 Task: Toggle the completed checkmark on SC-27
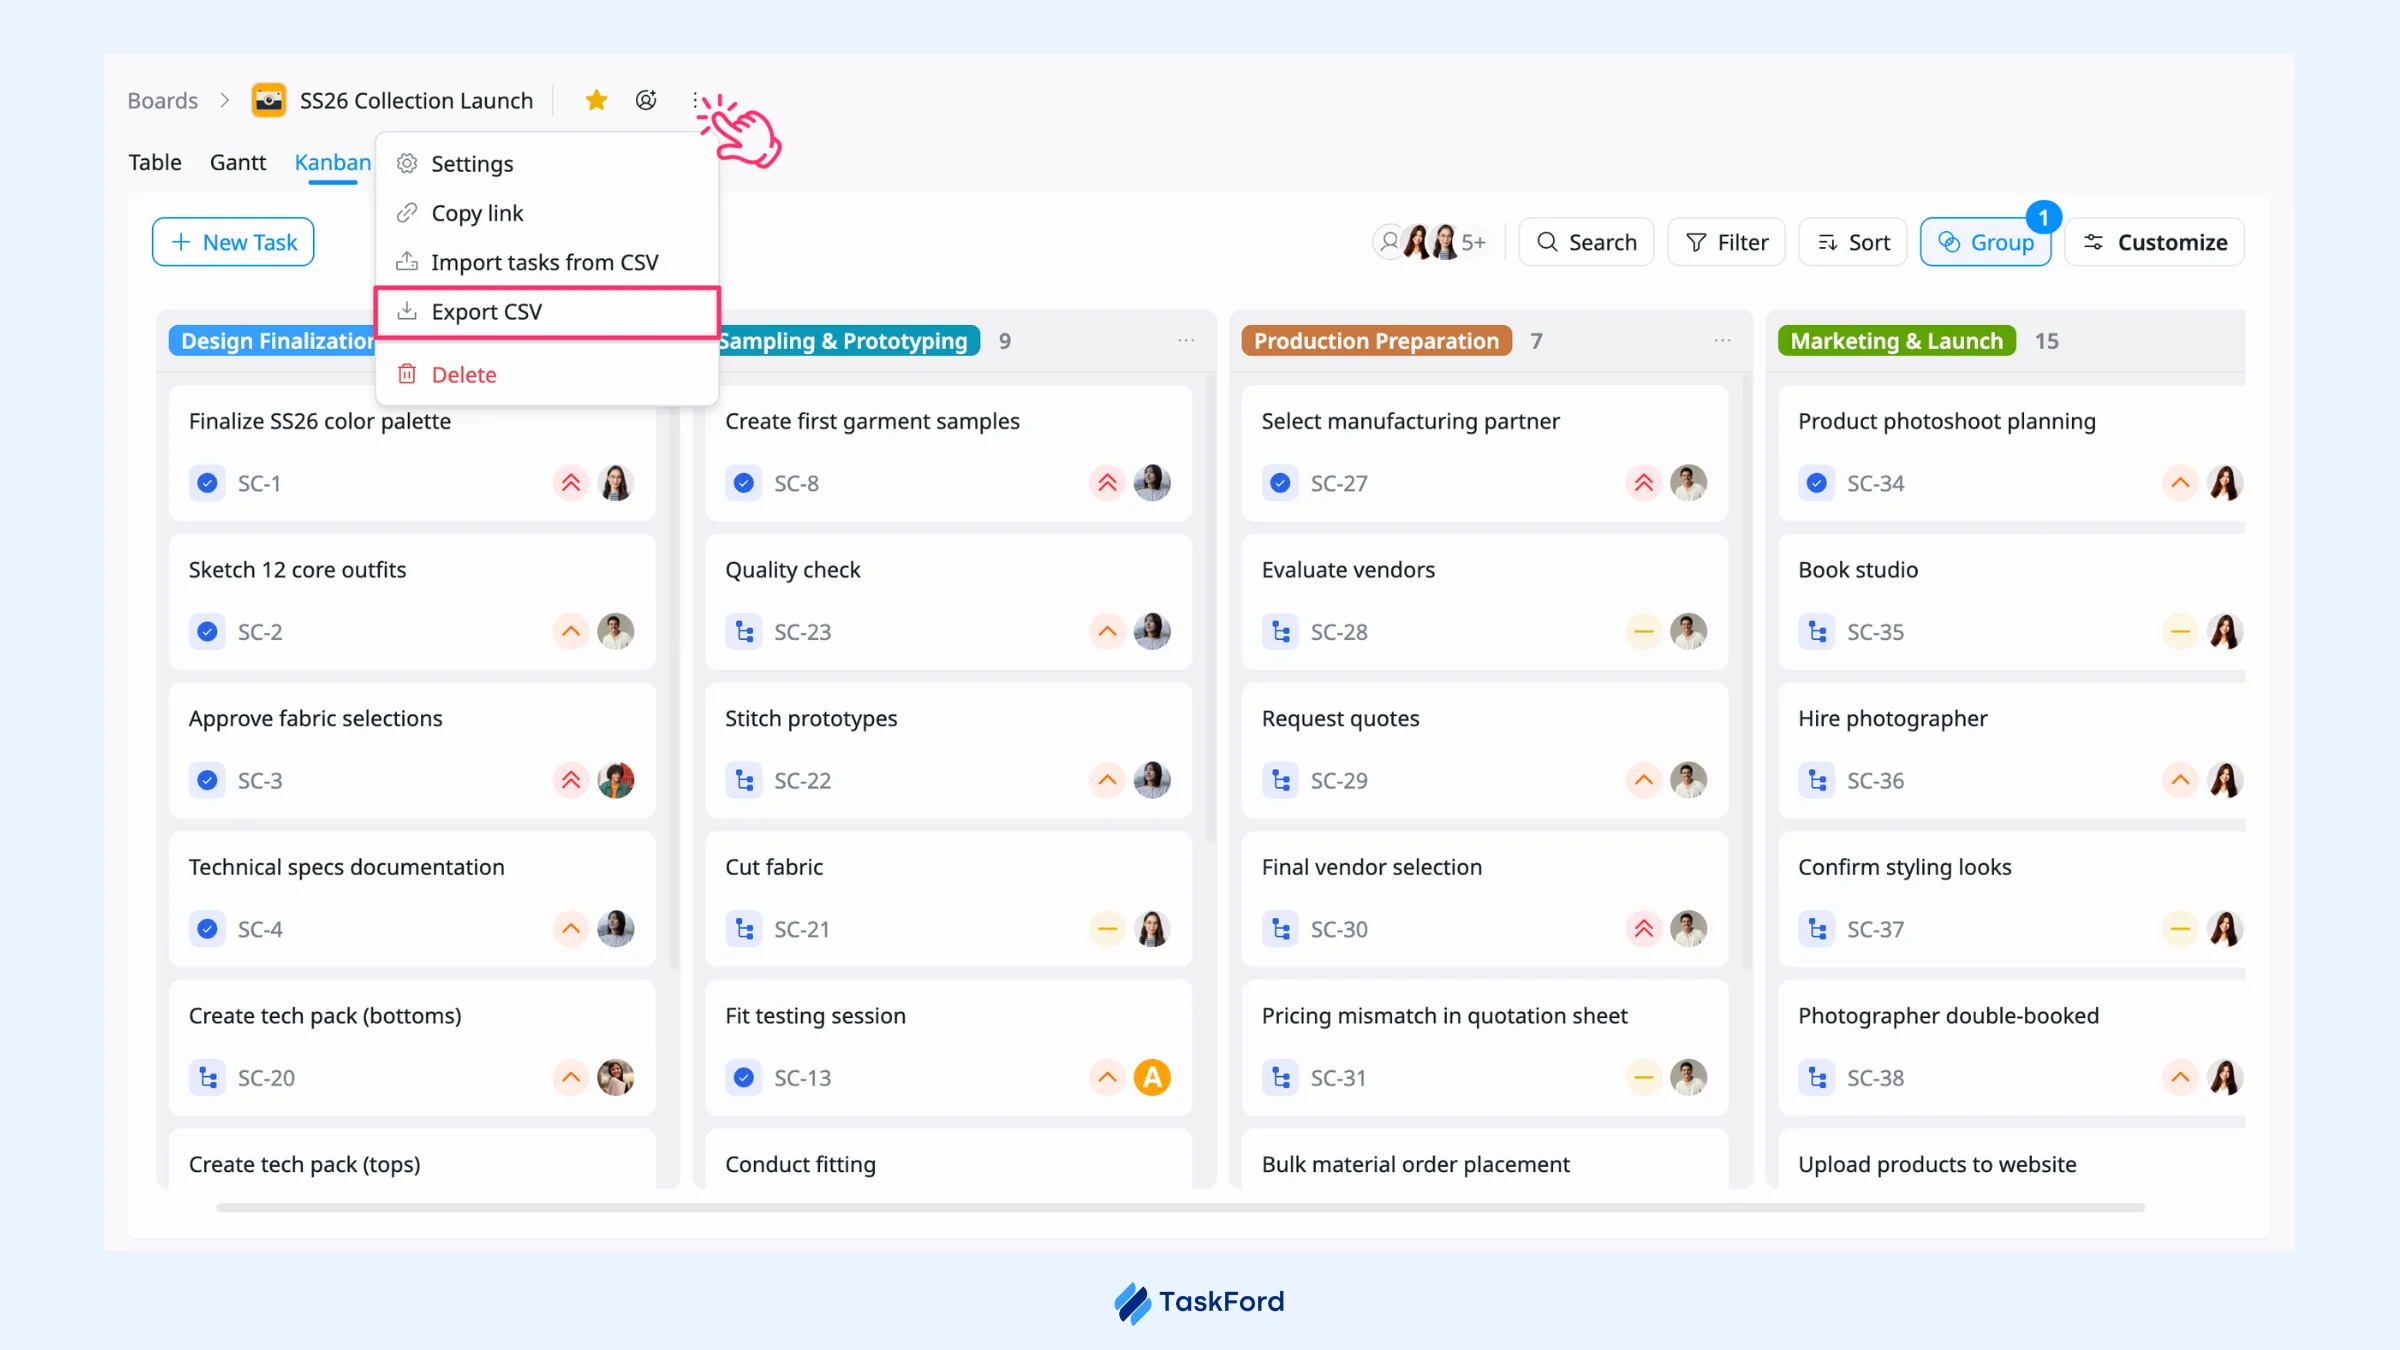[1280, 483]
